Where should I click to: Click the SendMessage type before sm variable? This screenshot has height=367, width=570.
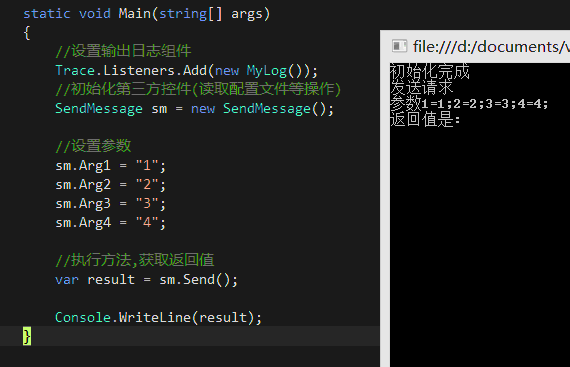99,109
